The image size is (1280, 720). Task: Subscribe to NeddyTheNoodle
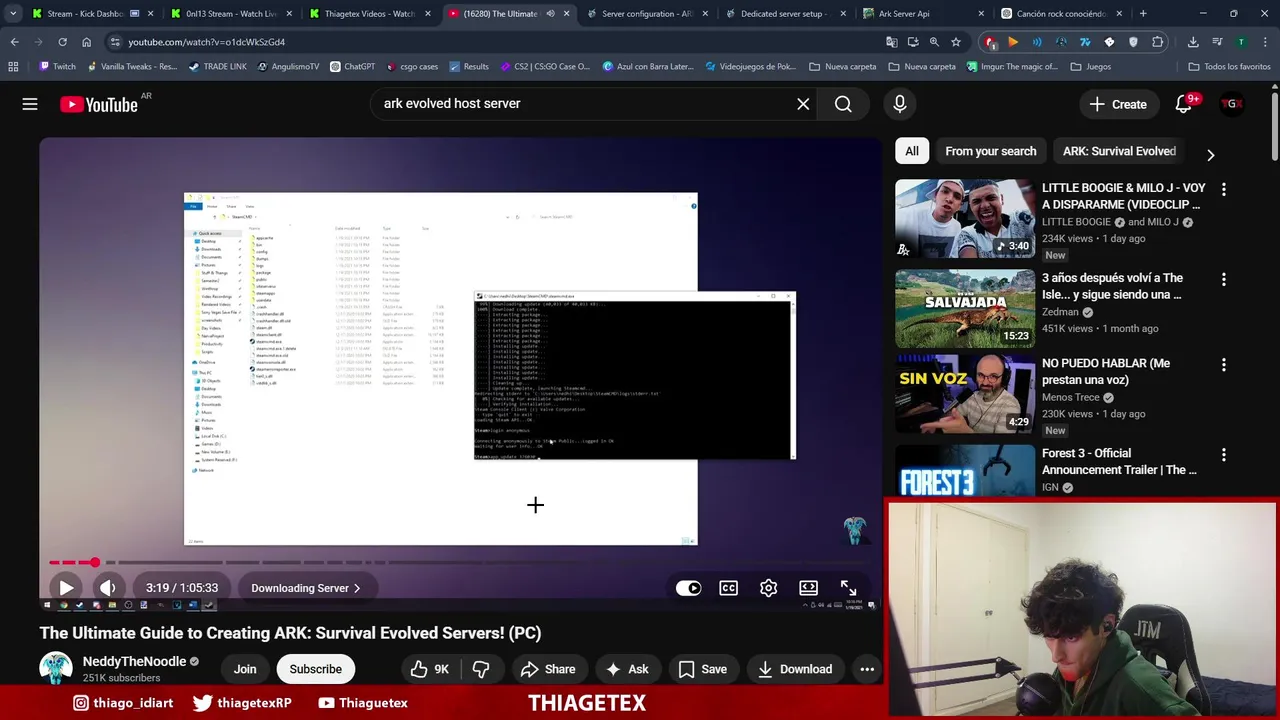point(315,669)
